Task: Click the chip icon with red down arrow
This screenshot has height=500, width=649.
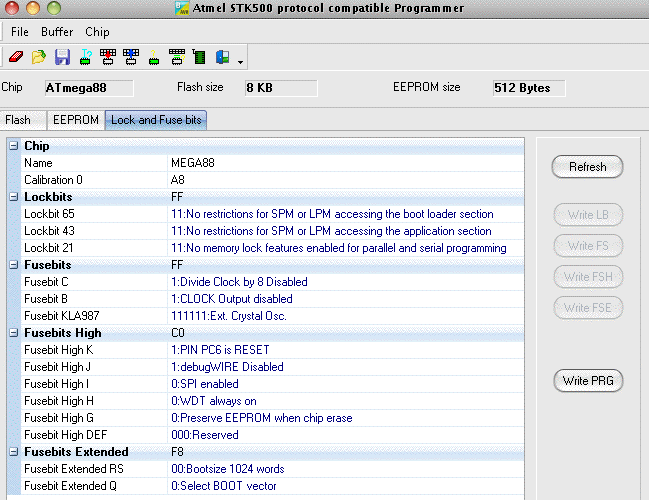Action: pos(108,57)
